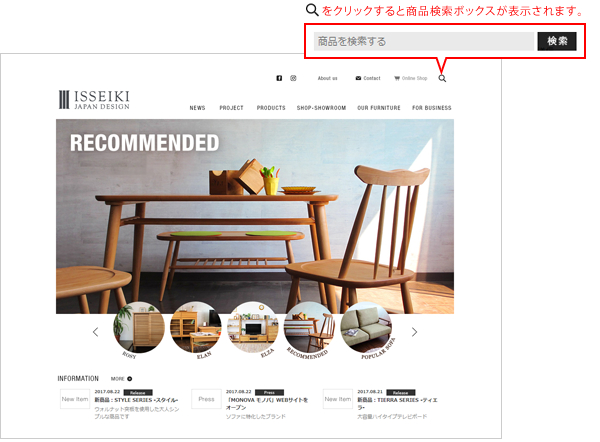Select the ROSY circular thumbnail
Image resolution: width=600 pixels, height=442 pixels.
click(139, 327)
